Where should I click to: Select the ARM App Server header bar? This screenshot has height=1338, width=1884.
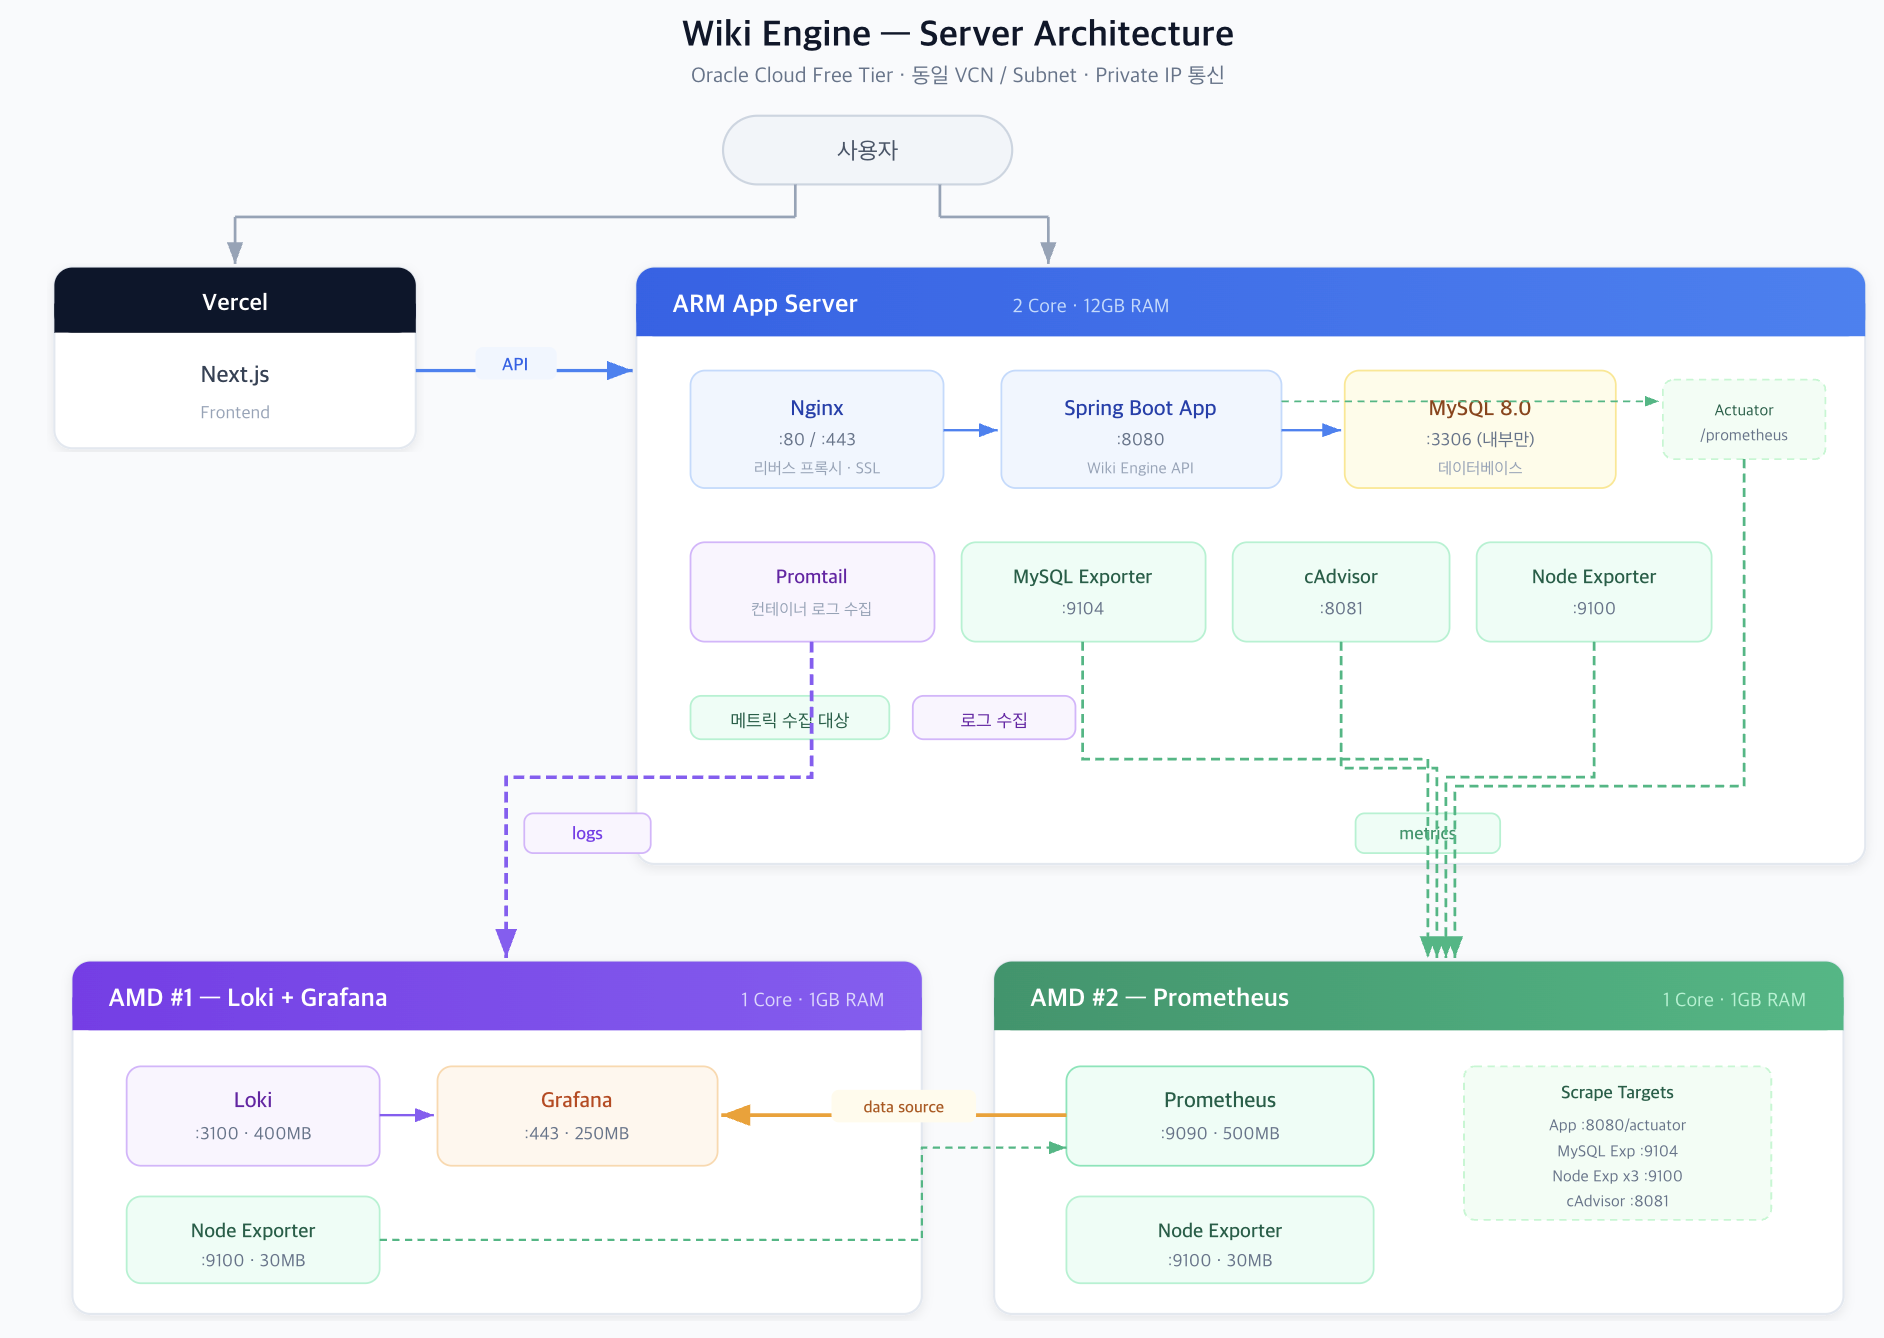[1250, 303]
